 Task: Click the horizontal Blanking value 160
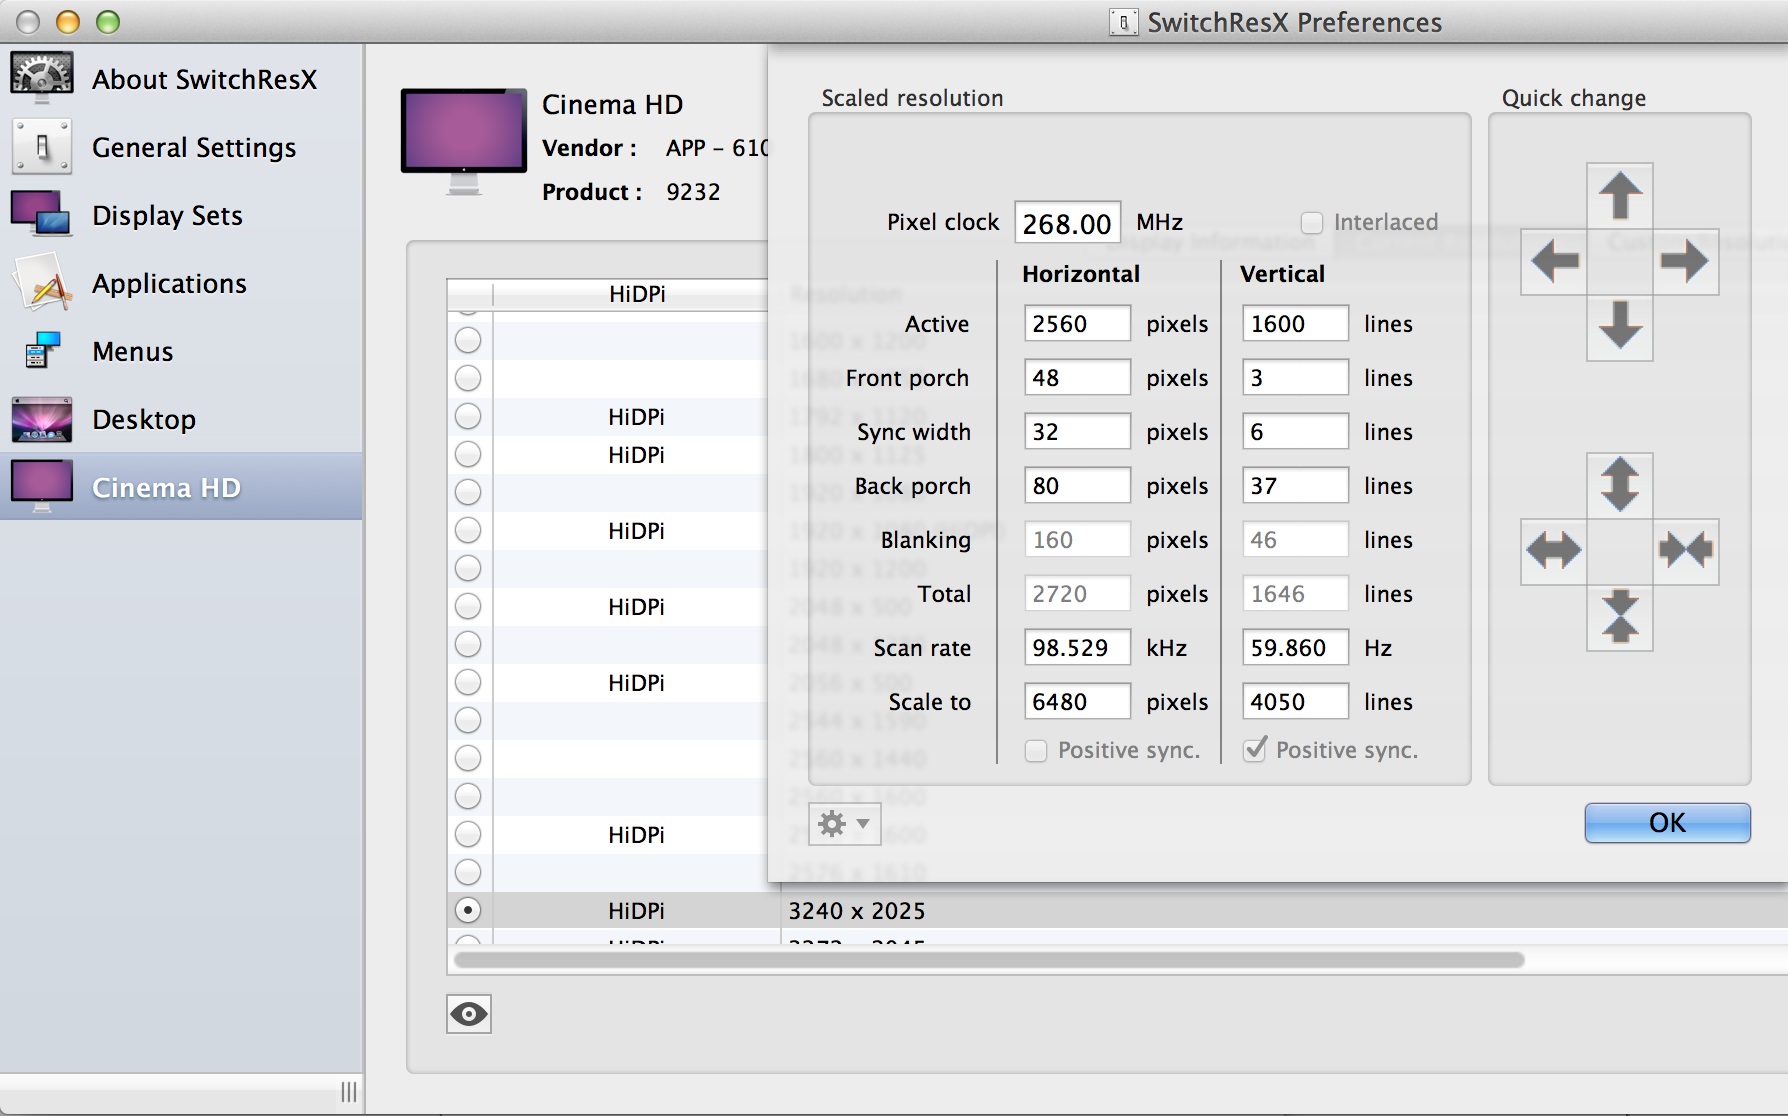pyautogui.click(x=1077, y=539)
